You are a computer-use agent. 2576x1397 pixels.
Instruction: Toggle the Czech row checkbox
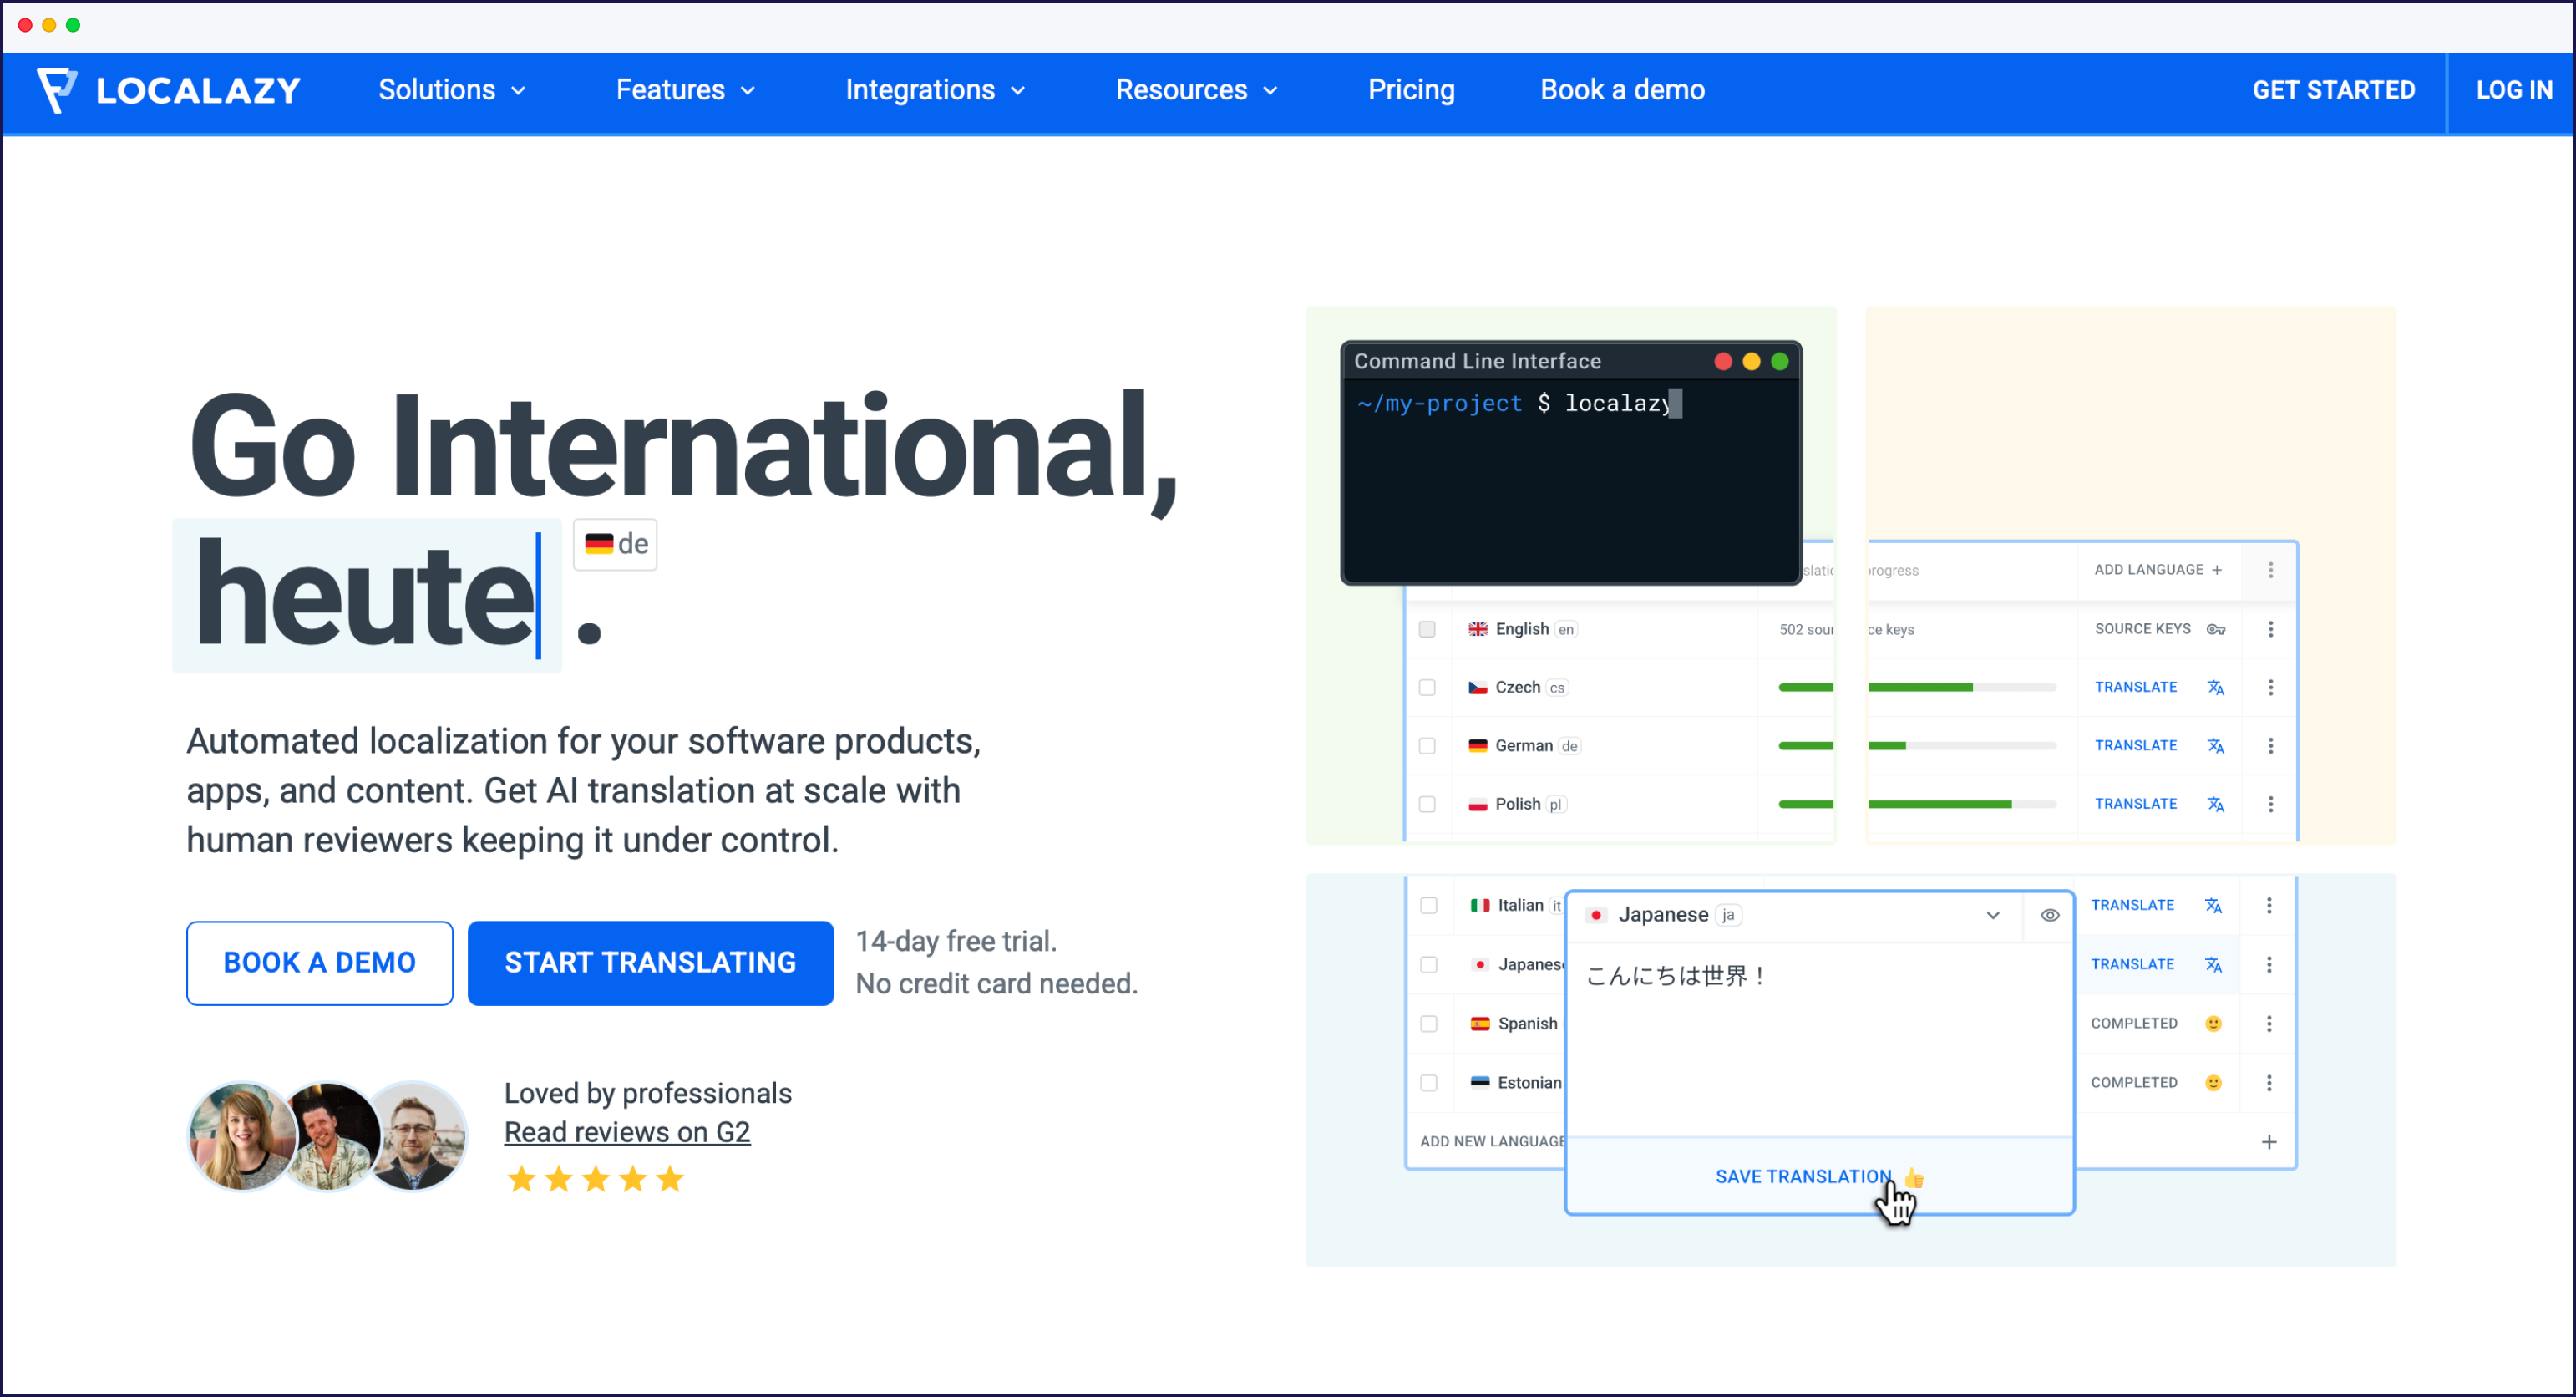click(x=1427, y=688)
